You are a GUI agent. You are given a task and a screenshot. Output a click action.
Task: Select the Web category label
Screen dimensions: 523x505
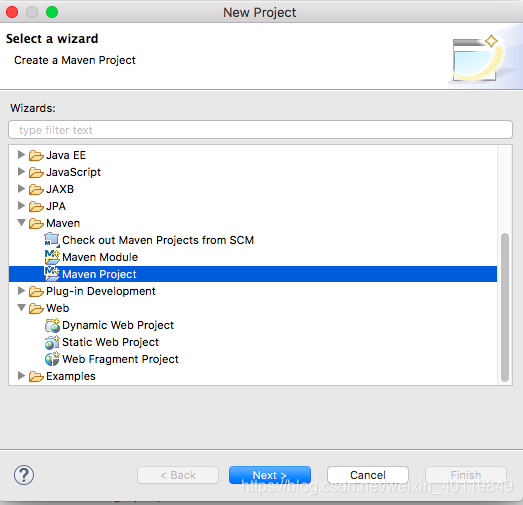58,309
